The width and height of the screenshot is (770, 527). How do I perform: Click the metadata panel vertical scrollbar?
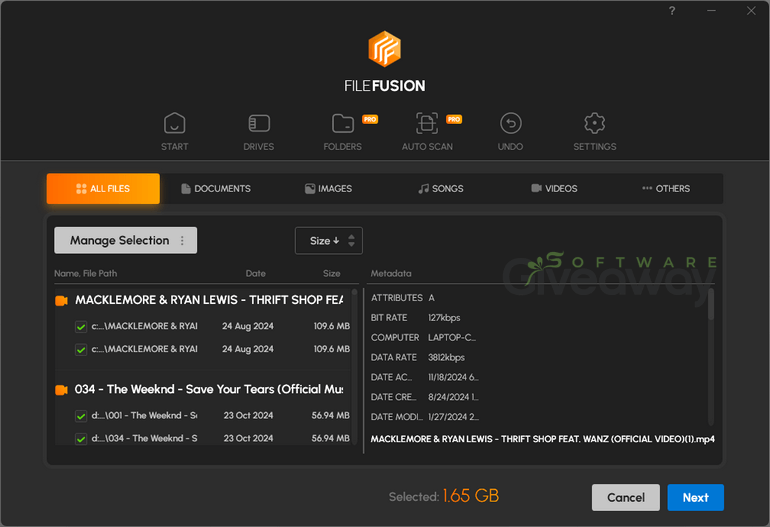pyautogui.click(x=711, y=305)
